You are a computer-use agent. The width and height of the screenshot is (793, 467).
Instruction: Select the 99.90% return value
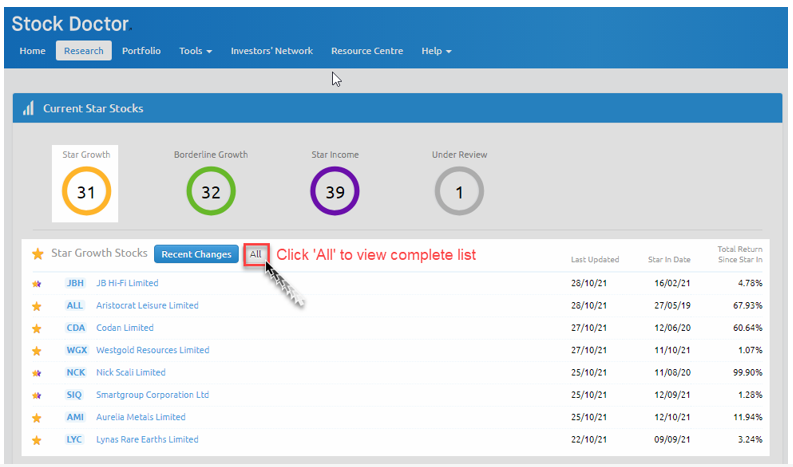(747, 372)
